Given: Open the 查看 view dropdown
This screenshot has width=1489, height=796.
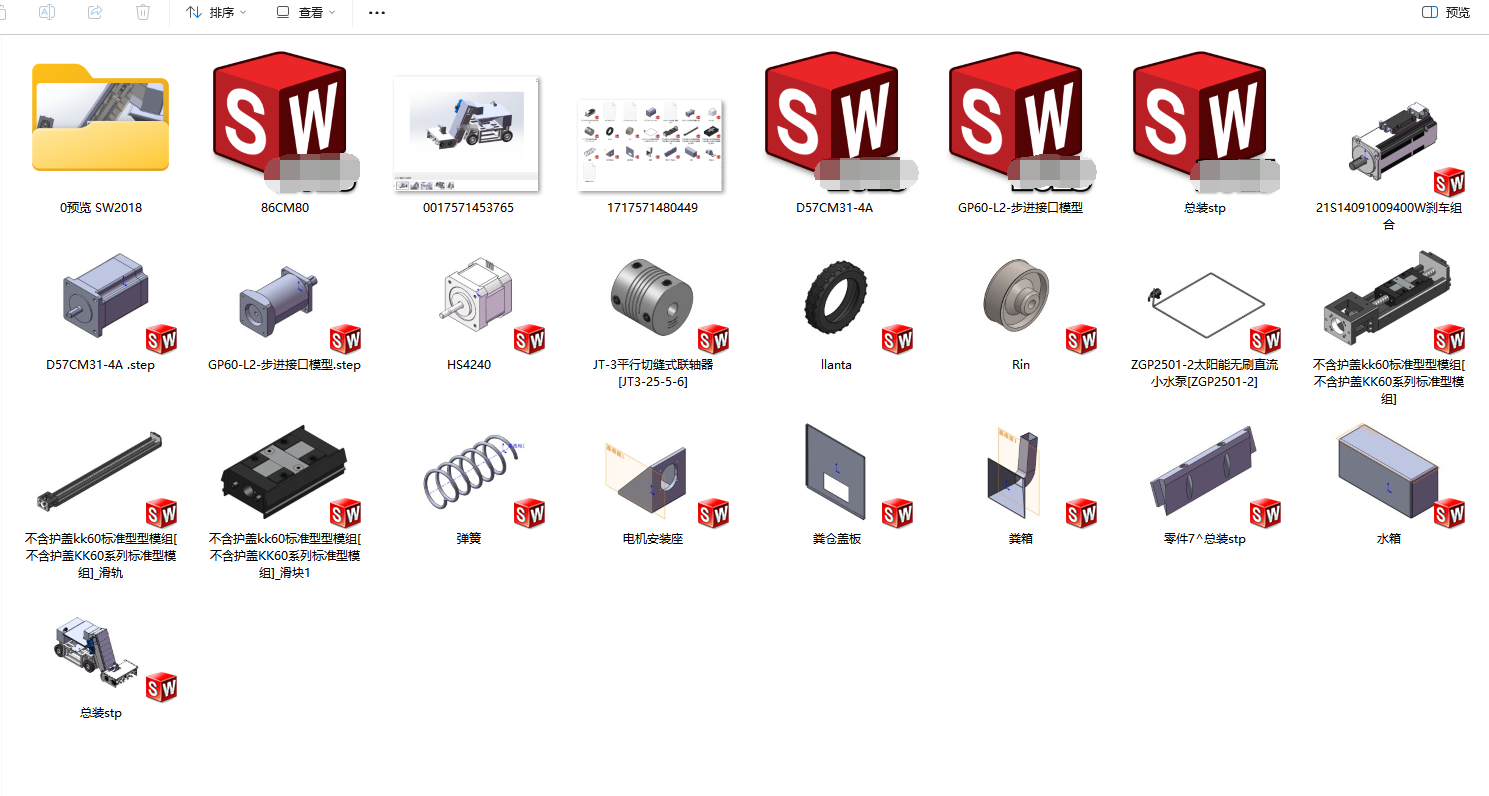Looking at the screenshot, I should (x=306, y=12).
